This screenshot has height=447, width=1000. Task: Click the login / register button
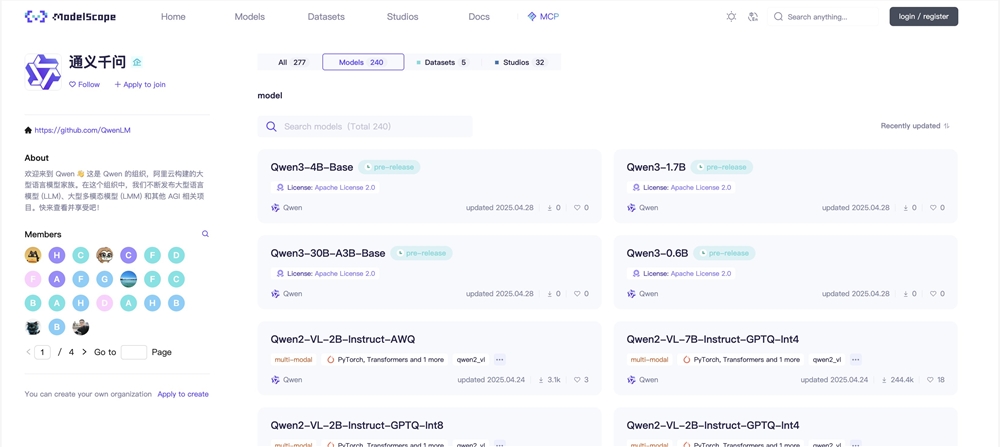click(923, 17)
